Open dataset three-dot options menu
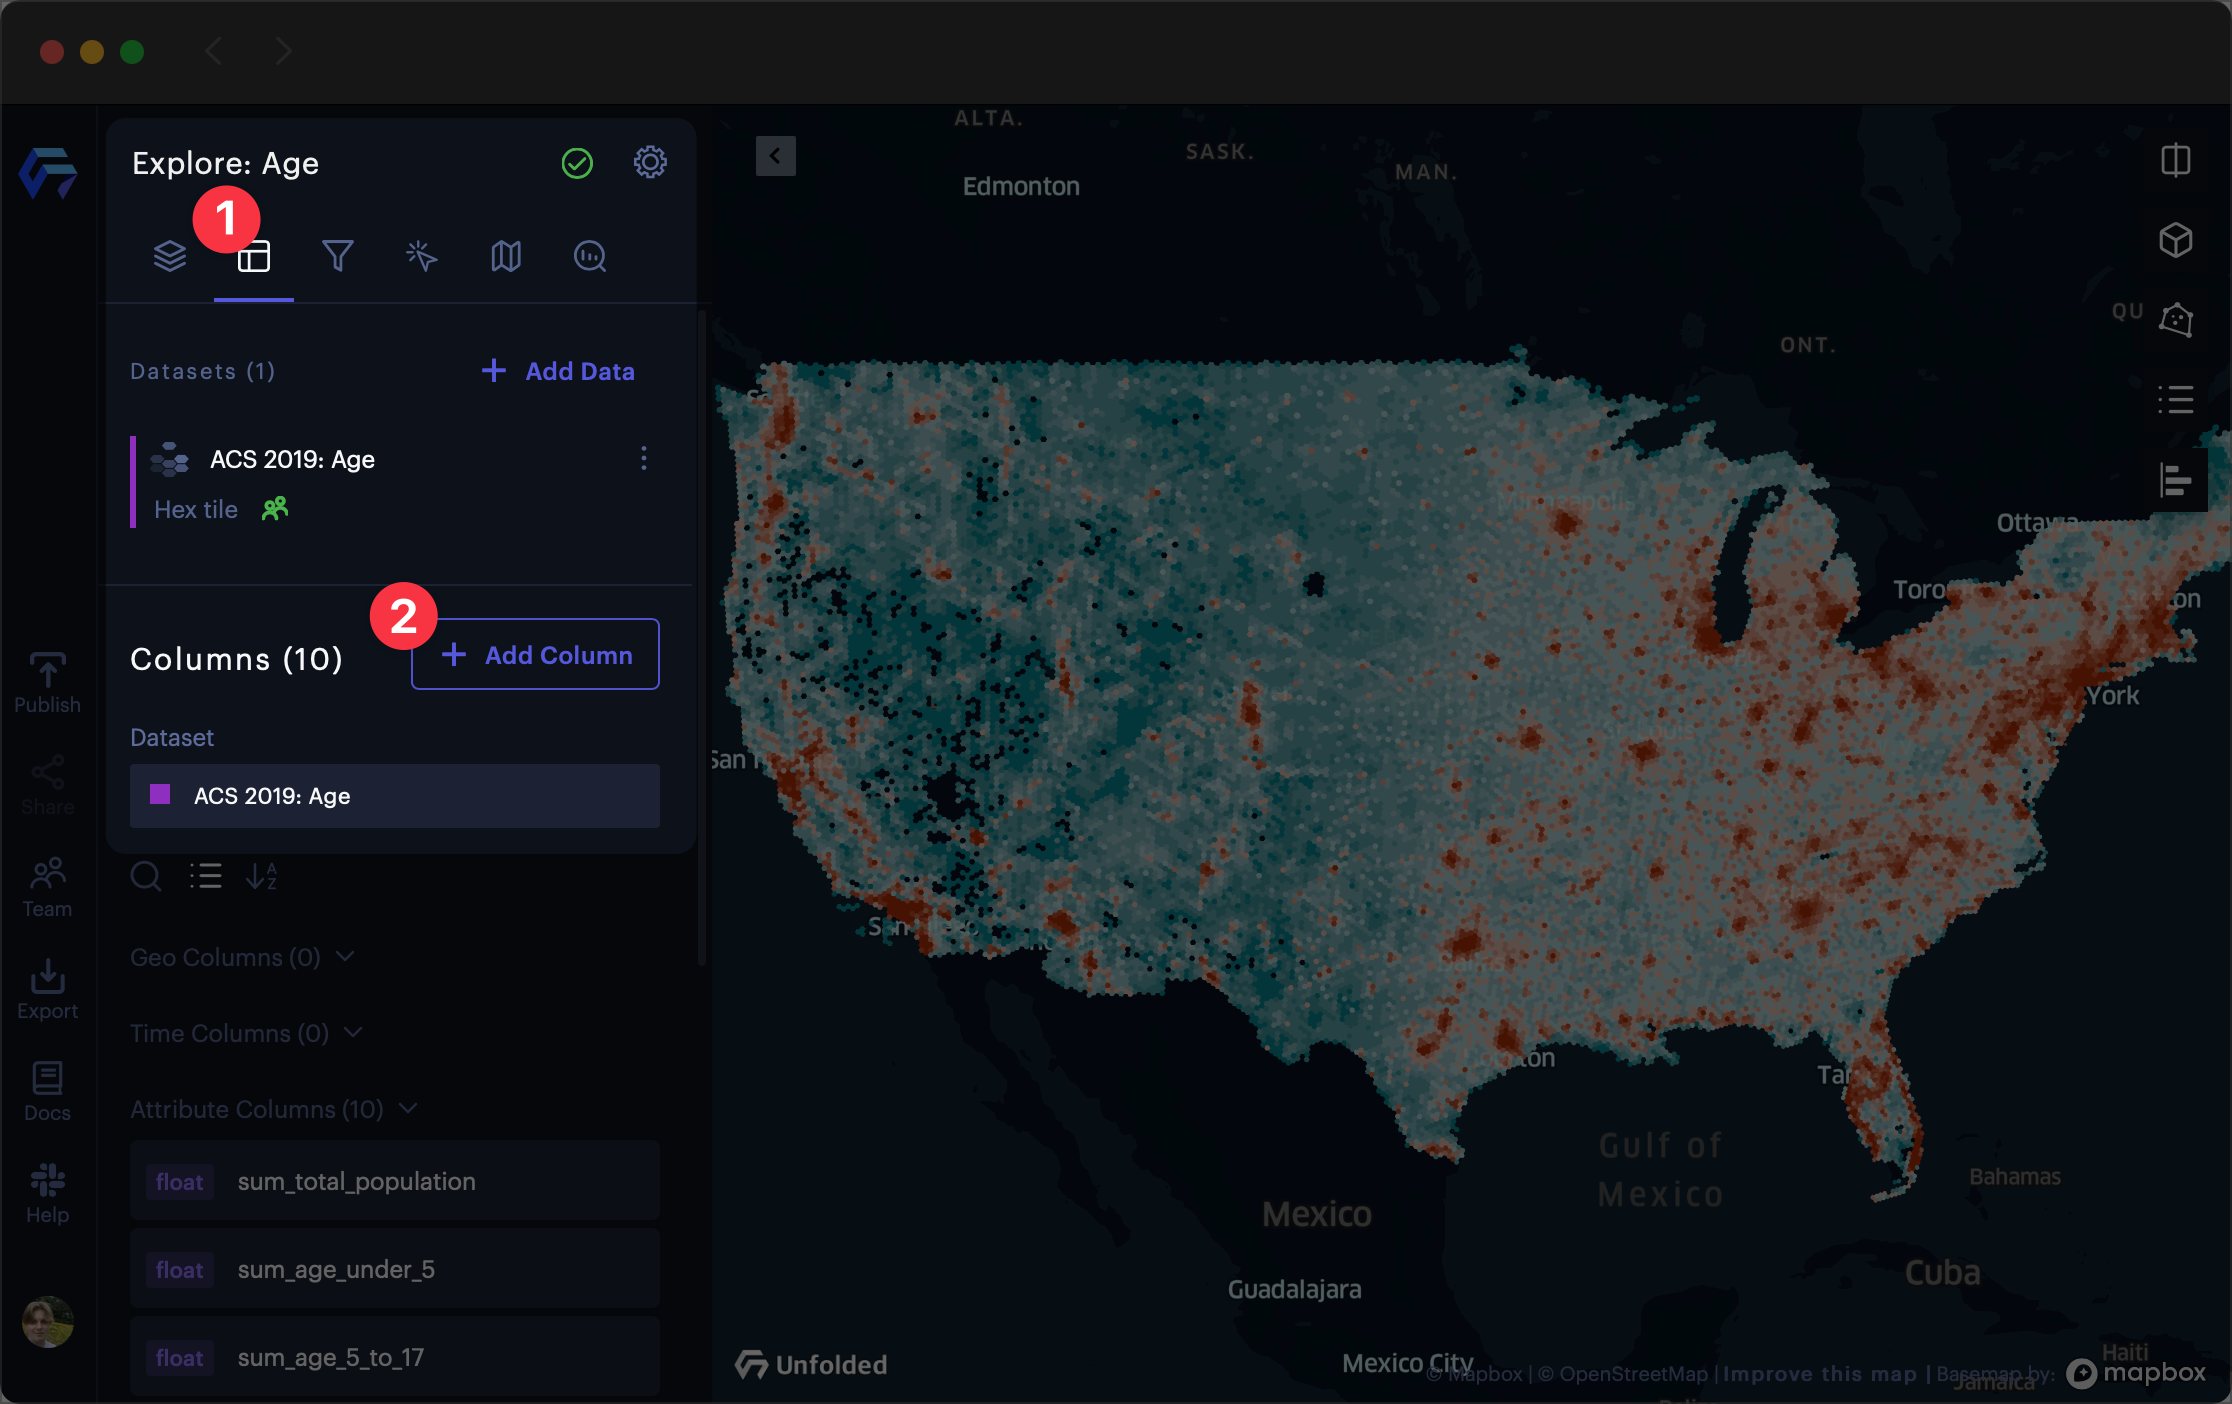The width and height of the screenshot is (2232, 1404). (x=644, y=459)
